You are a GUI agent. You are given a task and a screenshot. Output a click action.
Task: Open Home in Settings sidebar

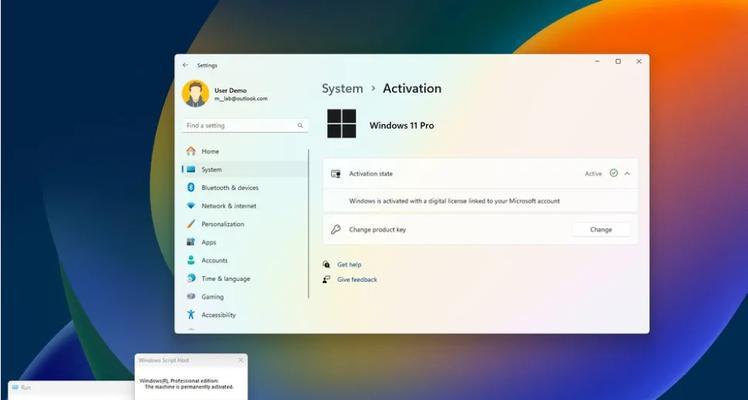pyautogui.click(x=245, y=151)
